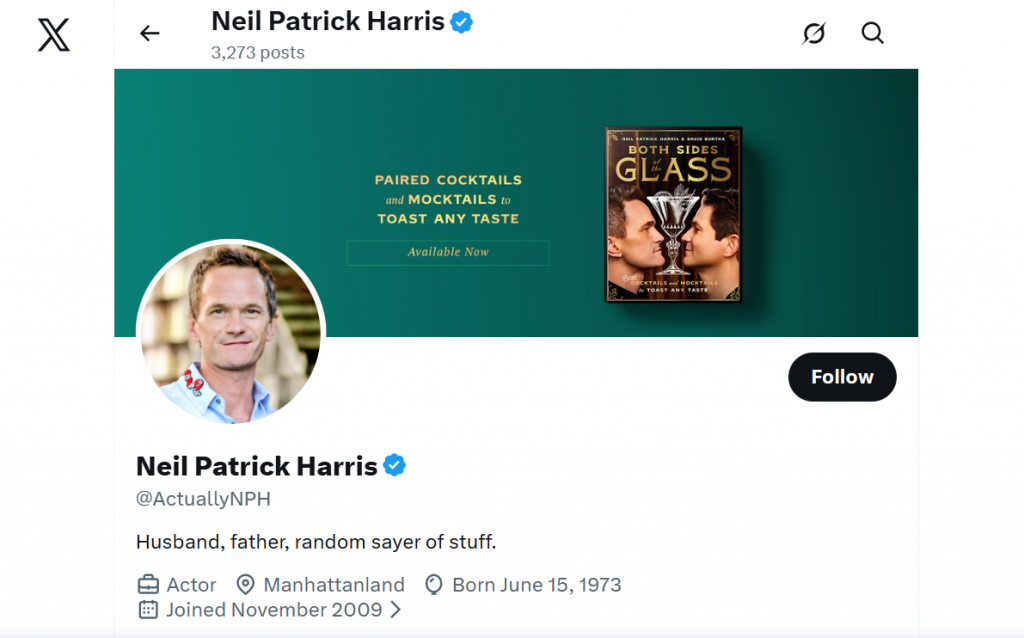Click the Follow button
1024x638 pixels.
[842, 377]
